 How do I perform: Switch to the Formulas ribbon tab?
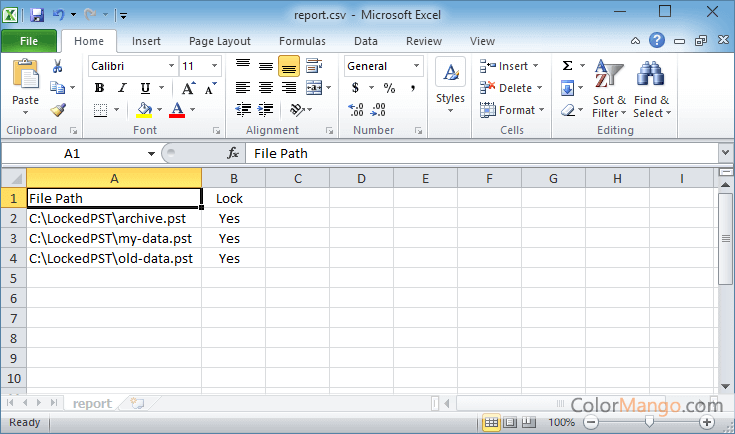(x=302, y=41)
